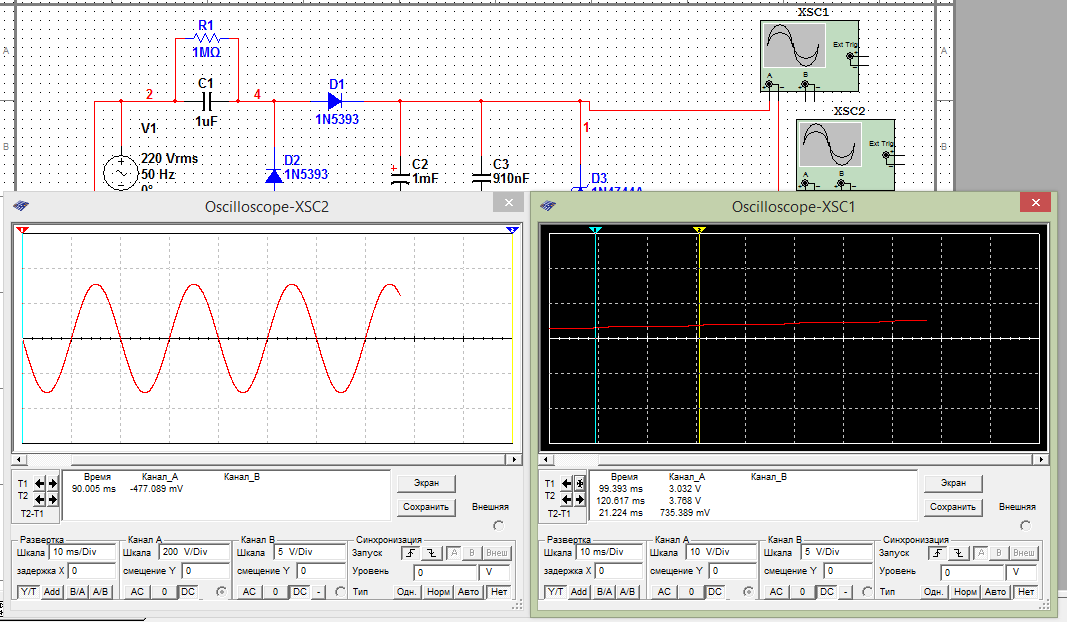This screenshot has height=622, width=1067.
Task: Toggle external trigger radio in XSC2
Action: click(x=499, y=525)
